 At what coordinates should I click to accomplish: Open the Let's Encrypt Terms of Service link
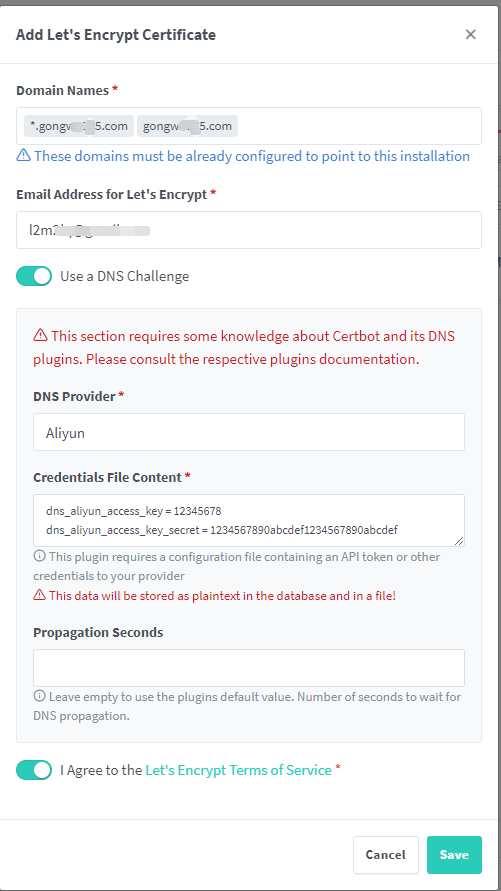(239, 771)
